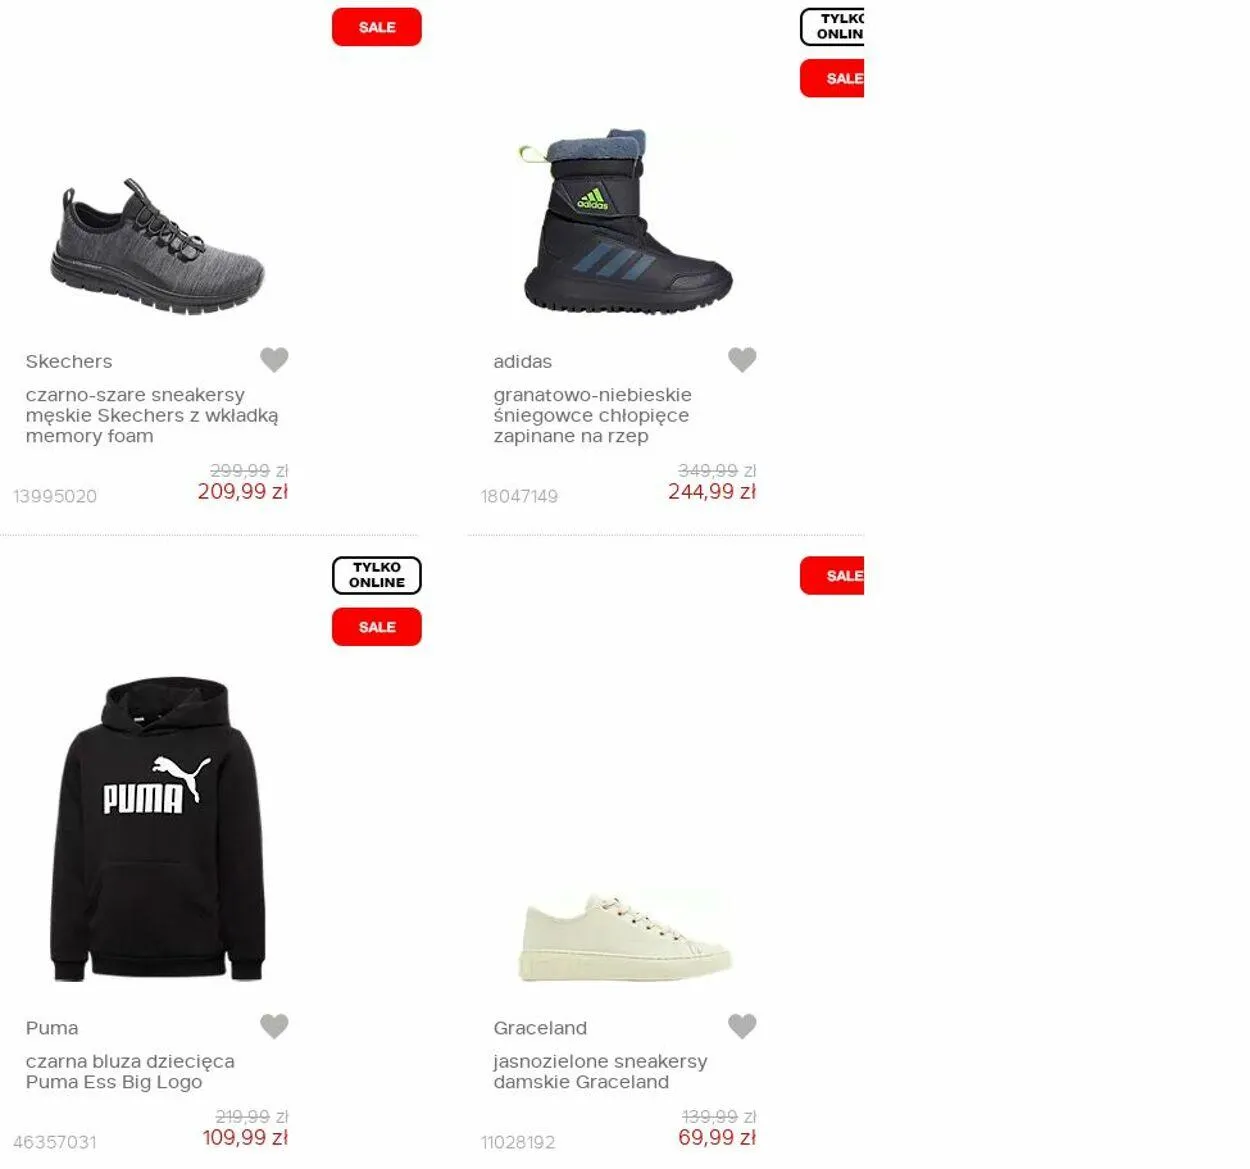Image resolution: width=1250 pixels, height=1169 pixels.
Task: Open jasnozielone sneakersy damskie Graceland link
Action: pyautogui.click(x=600, y=1071)
